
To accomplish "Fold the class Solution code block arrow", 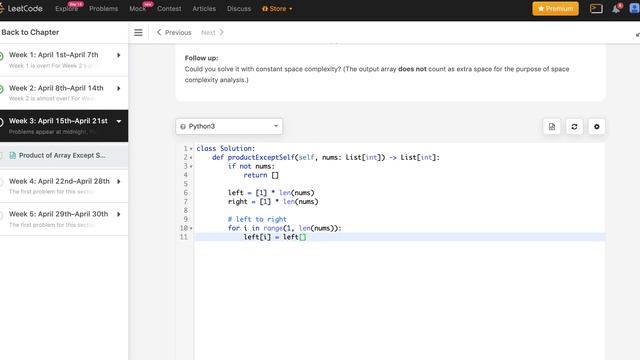I will point(191,149).
